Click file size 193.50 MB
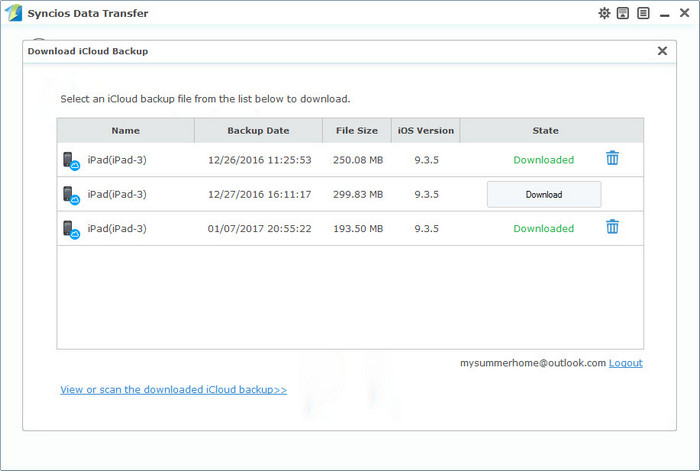Viewport: 700px width, 471px height. [x=358, y=229]
